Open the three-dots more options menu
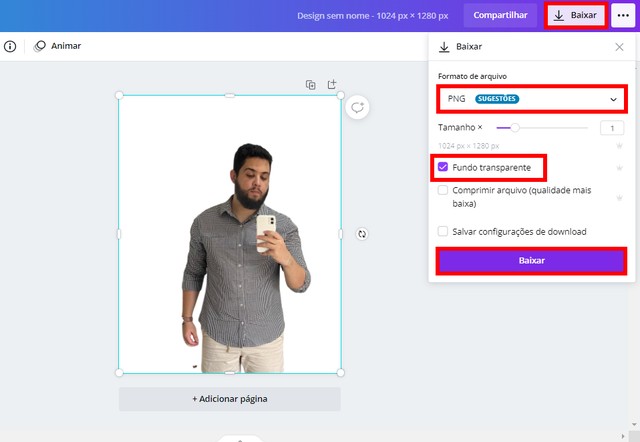This screenshot has width=640, height=442. coord(623,16)
